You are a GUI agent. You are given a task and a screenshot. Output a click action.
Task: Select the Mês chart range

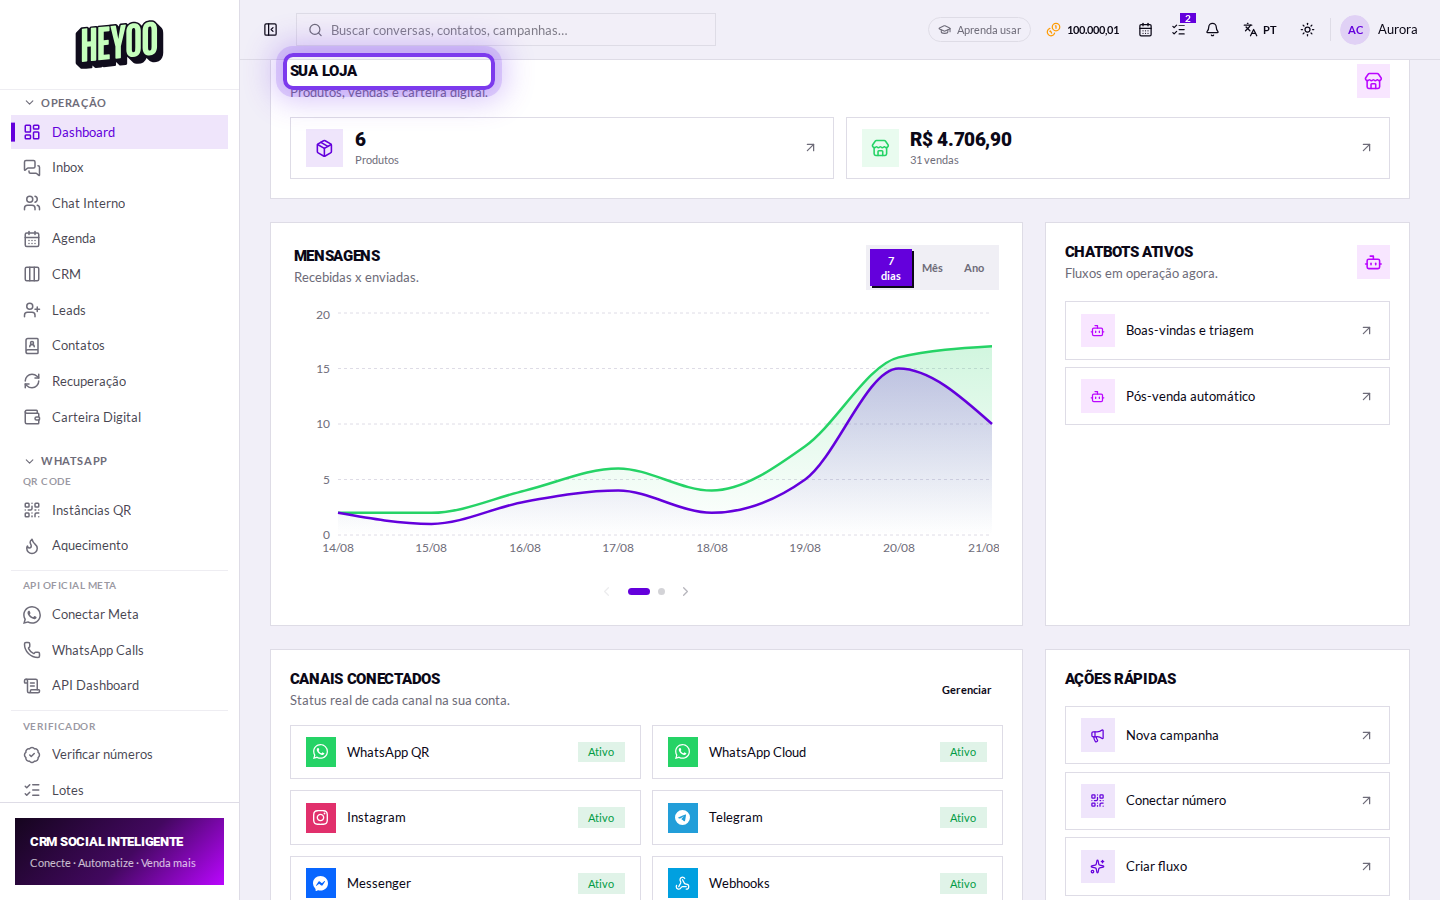pos(932,268)
